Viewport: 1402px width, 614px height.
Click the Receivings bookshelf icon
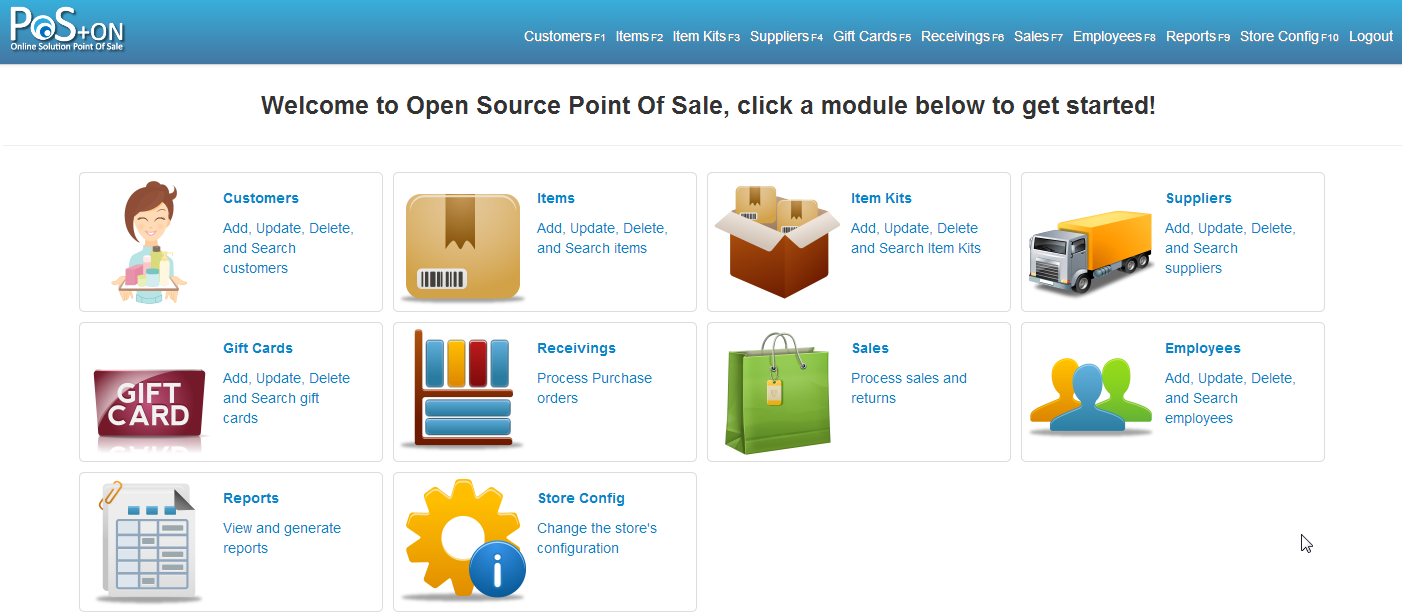tap(463, 389)
